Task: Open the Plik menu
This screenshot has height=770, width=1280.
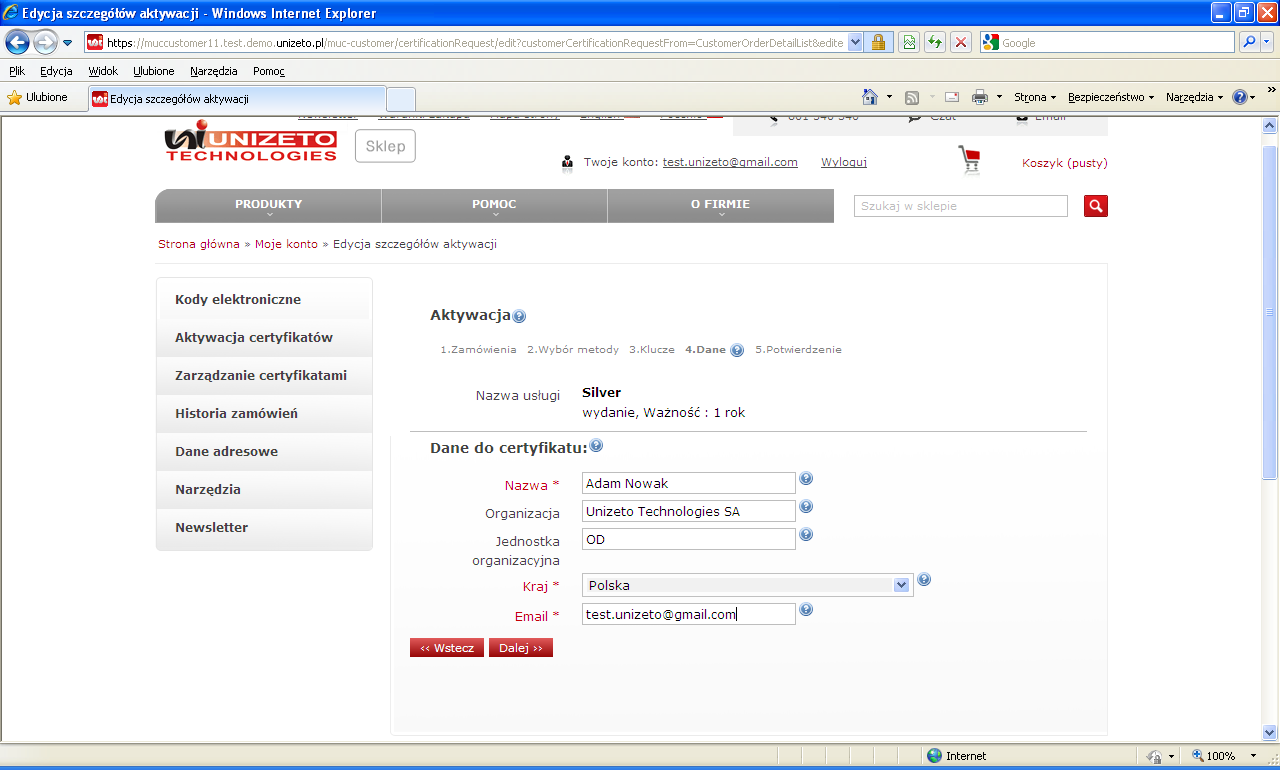Action: [17, 71]
